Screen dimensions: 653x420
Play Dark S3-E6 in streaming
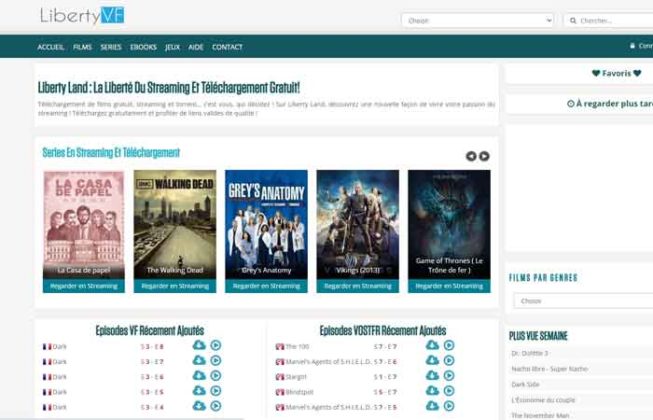[x=216, y=375]
